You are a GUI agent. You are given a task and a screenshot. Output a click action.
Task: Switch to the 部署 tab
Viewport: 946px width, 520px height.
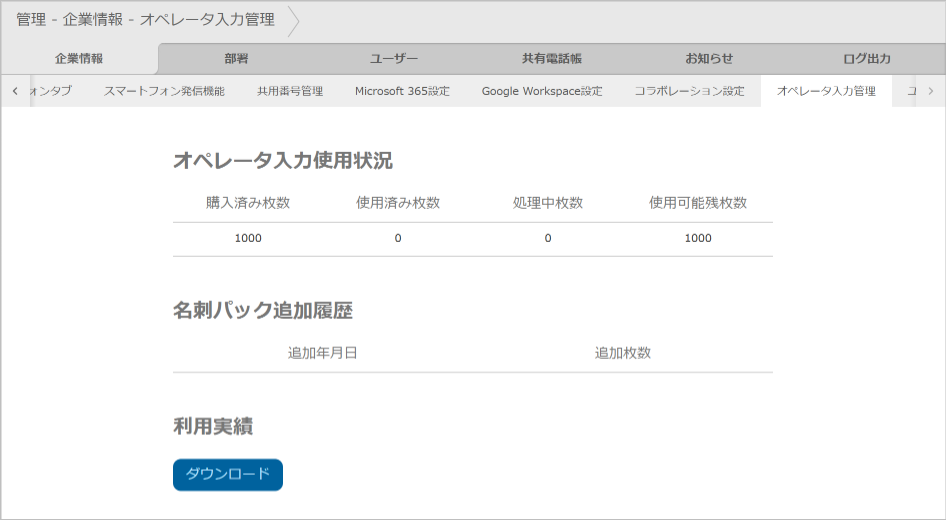[x=236, y=59]
